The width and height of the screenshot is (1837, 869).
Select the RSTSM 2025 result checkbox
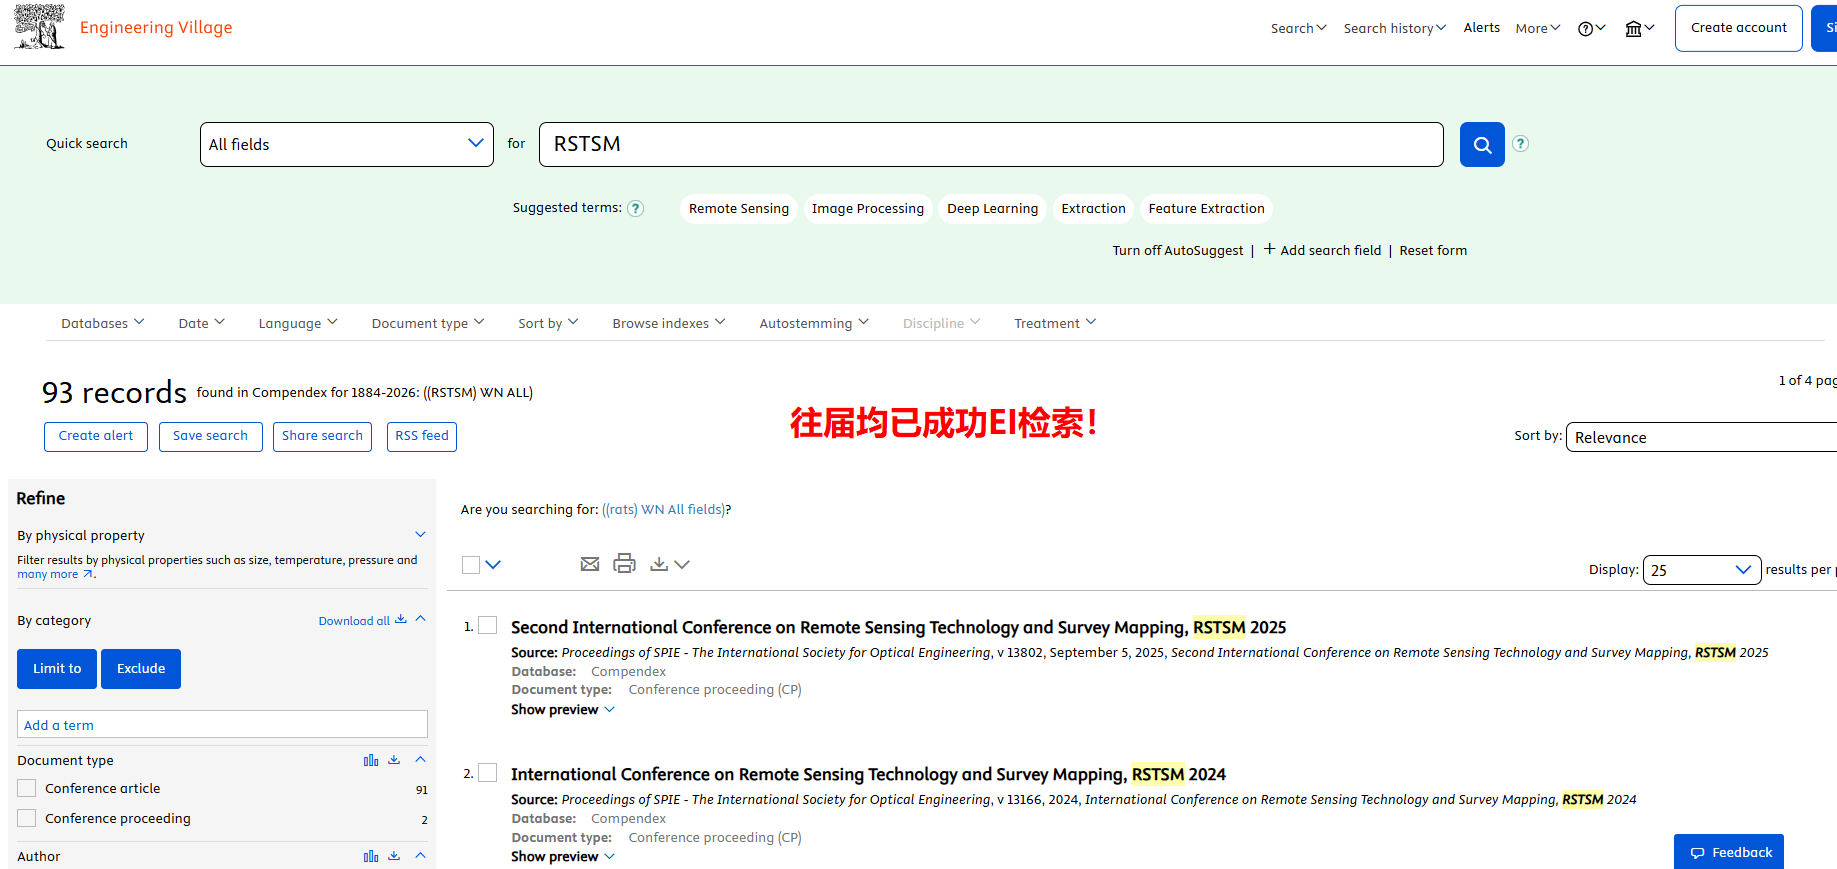(x=488, y=626)
